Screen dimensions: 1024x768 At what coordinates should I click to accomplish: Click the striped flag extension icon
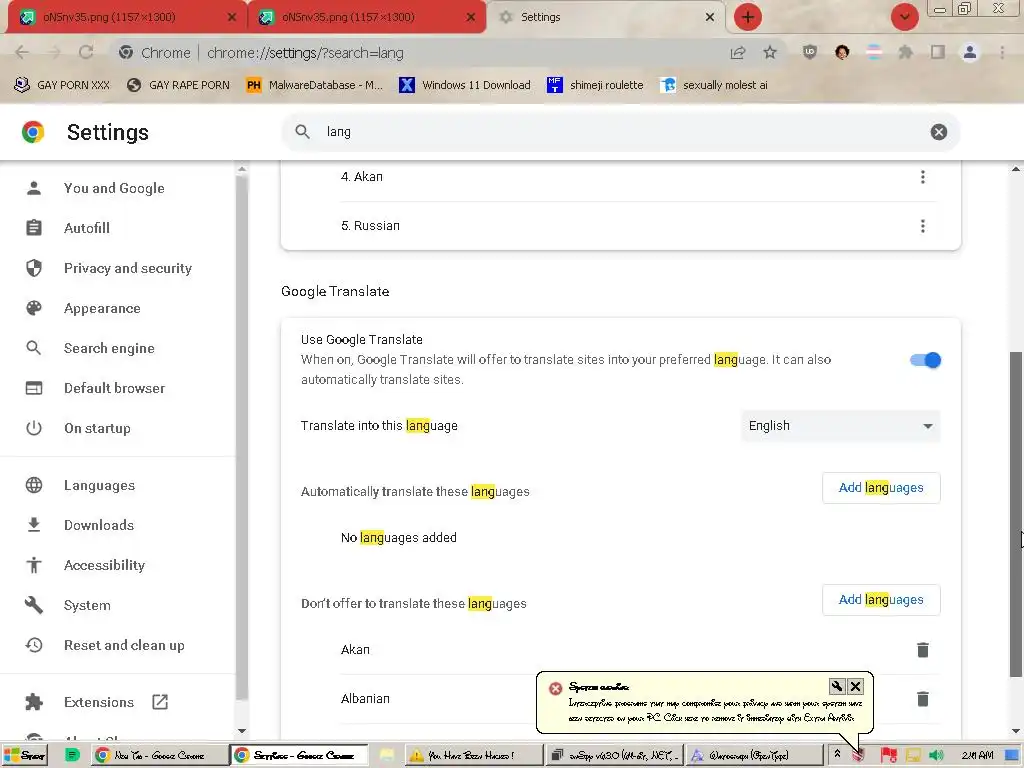pyautogui.click(x=874, y=52)
